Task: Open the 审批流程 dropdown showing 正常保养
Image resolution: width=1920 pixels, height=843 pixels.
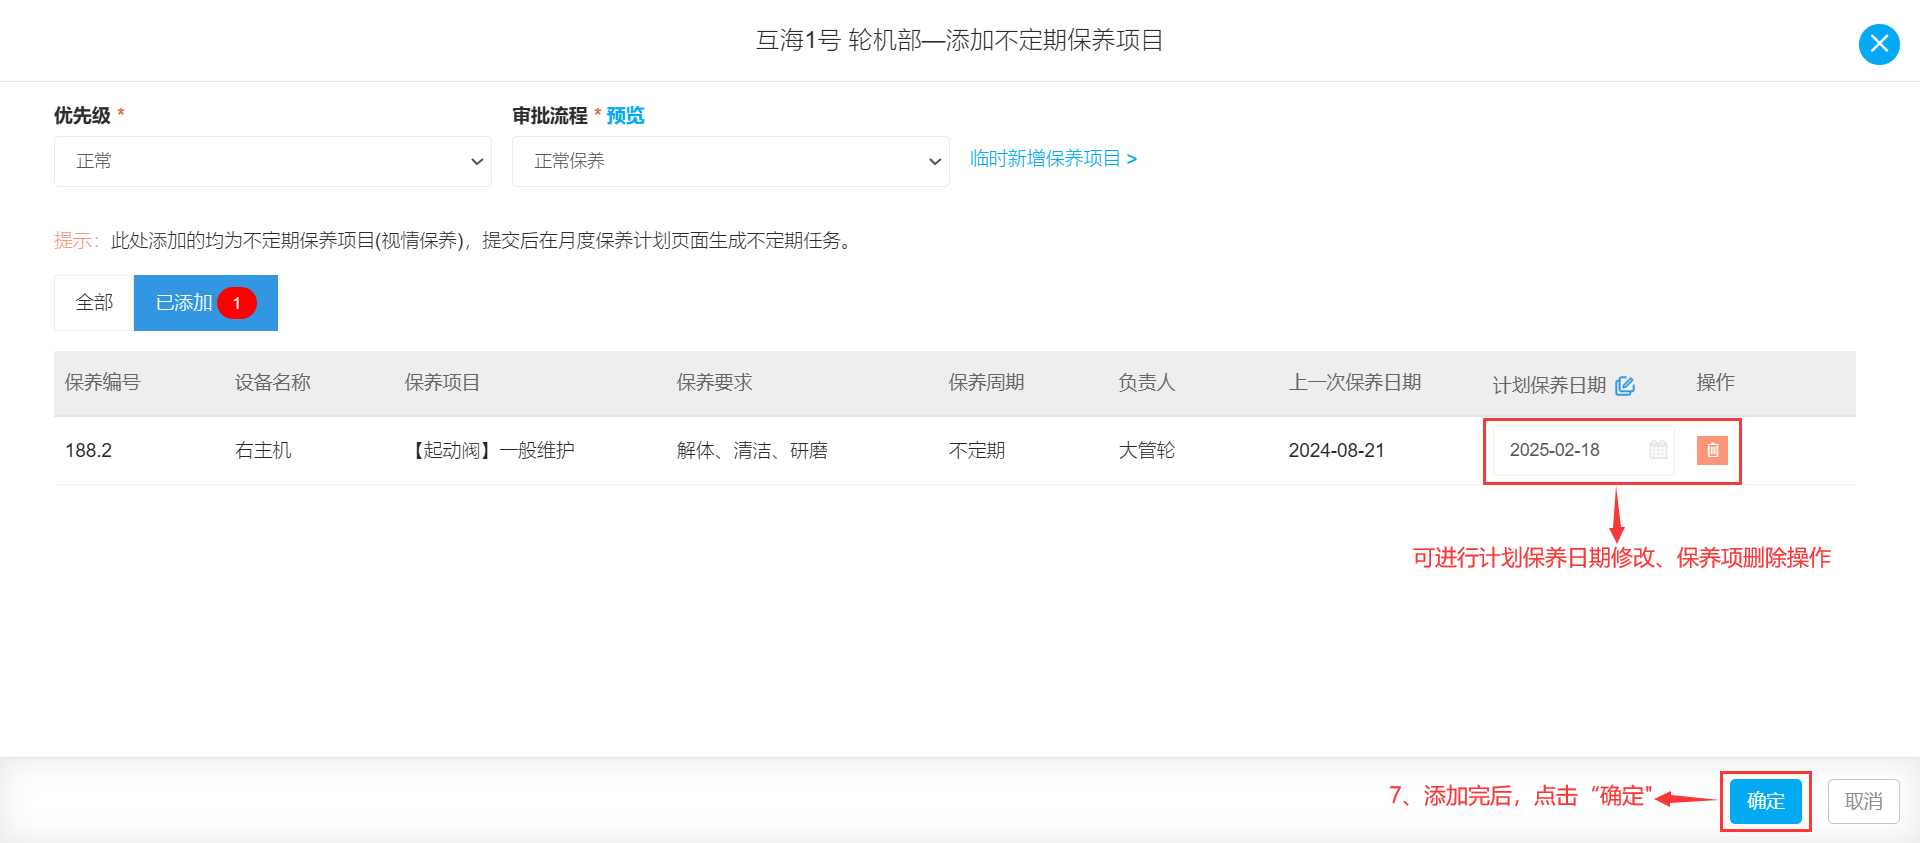Action: coord(731,161)
